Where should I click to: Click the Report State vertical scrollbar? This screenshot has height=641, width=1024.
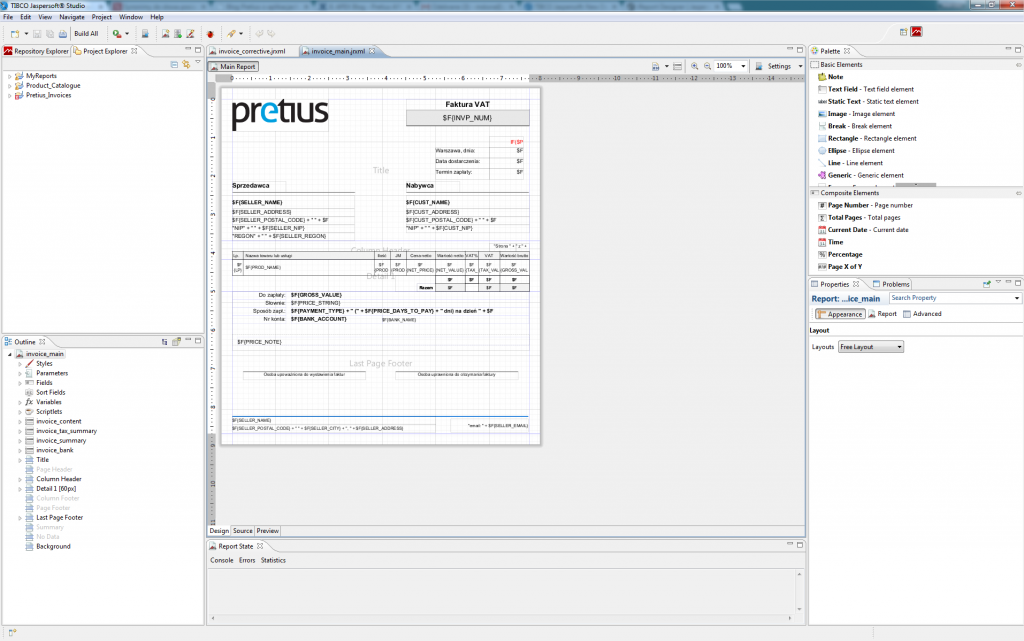[799, 592]
